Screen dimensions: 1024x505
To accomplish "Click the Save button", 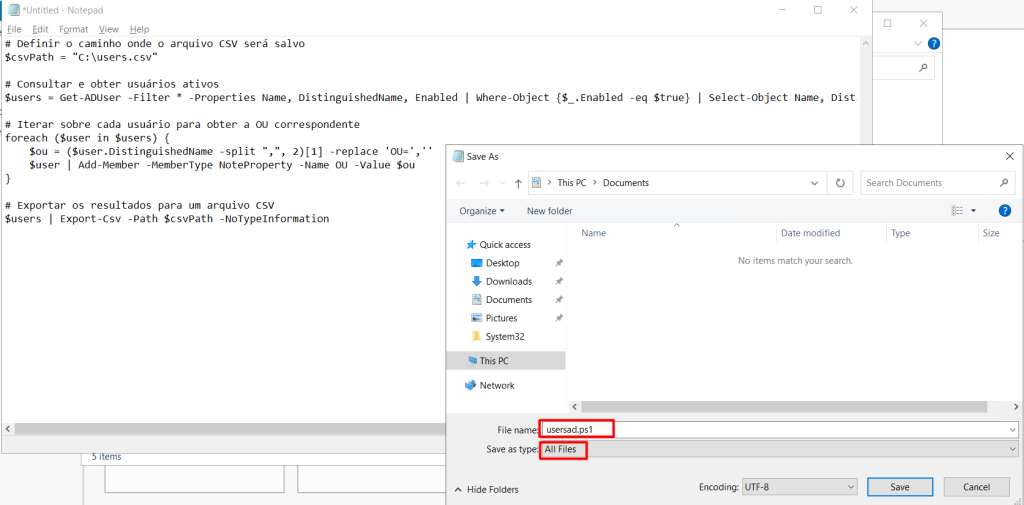I will coord(900,487).
